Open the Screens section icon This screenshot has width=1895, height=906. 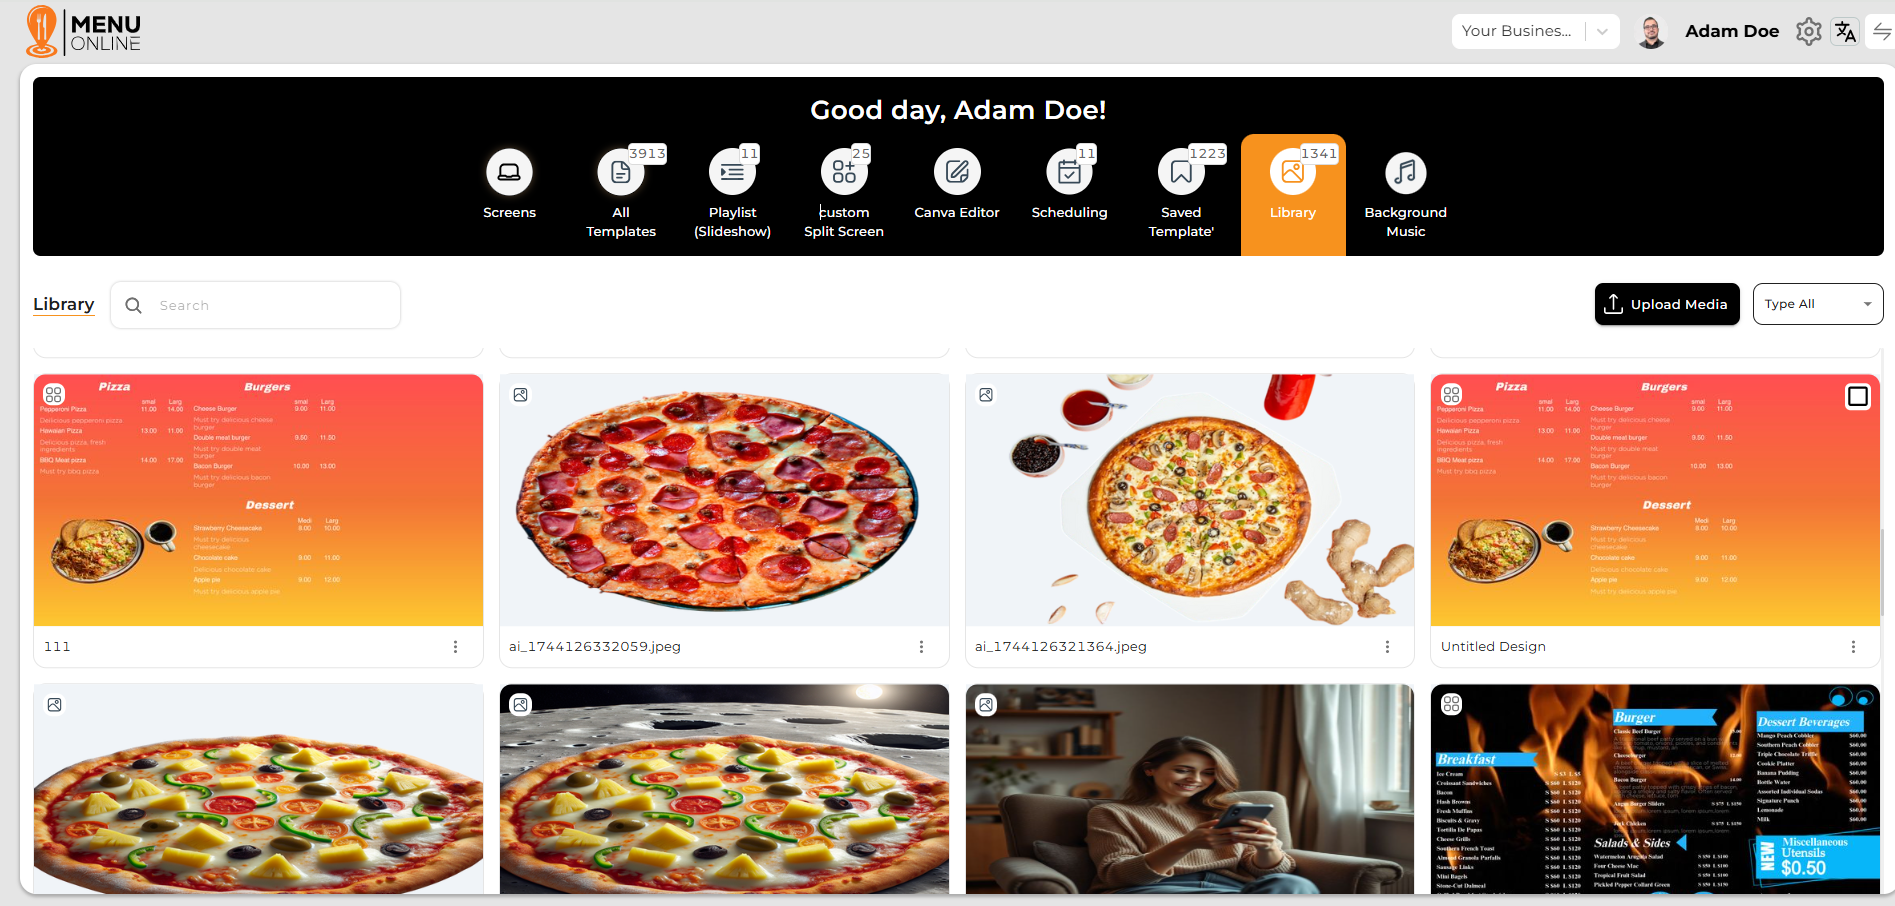509,172
